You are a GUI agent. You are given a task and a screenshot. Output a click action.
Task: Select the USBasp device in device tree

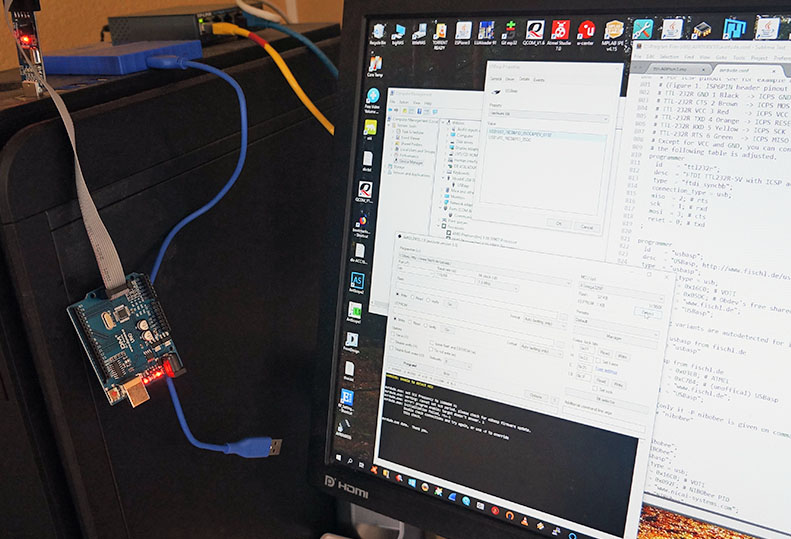pos(461,186)
